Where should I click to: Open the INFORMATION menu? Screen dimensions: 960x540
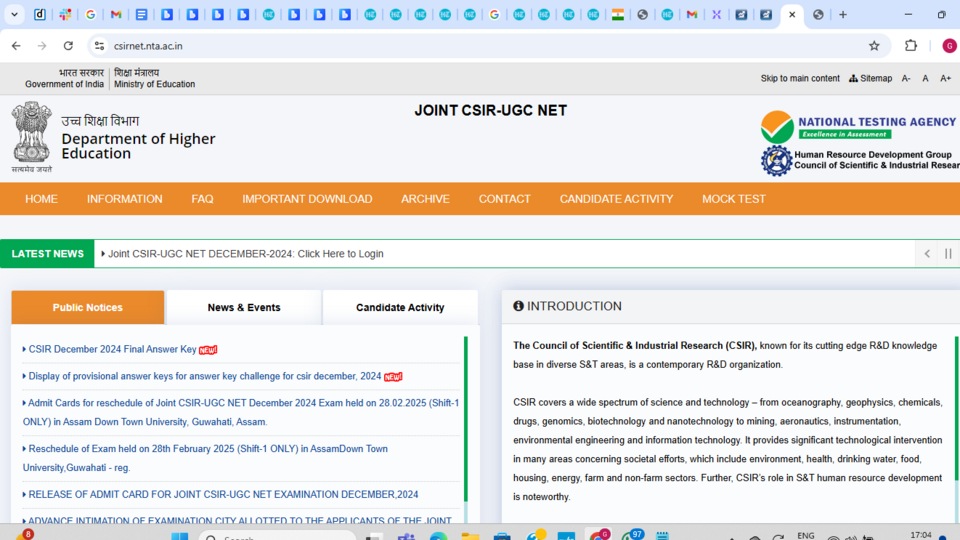(x=124, y=199)
